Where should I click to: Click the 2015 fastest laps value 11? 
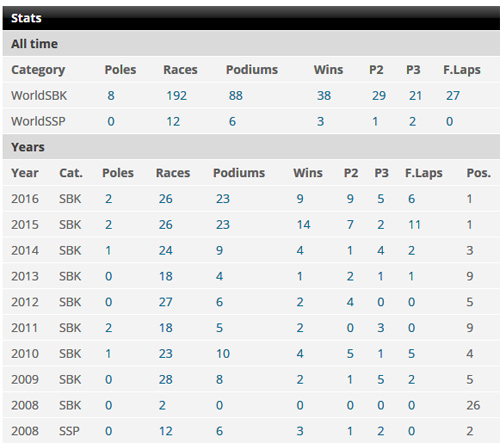tap(414, 225)
